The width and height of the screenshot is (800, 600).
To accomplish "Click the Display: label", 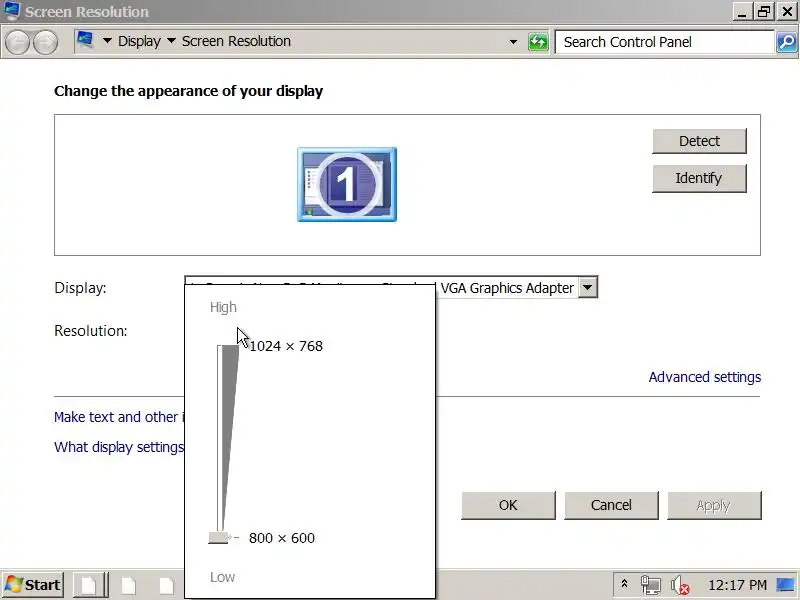I will pos(80,288).
